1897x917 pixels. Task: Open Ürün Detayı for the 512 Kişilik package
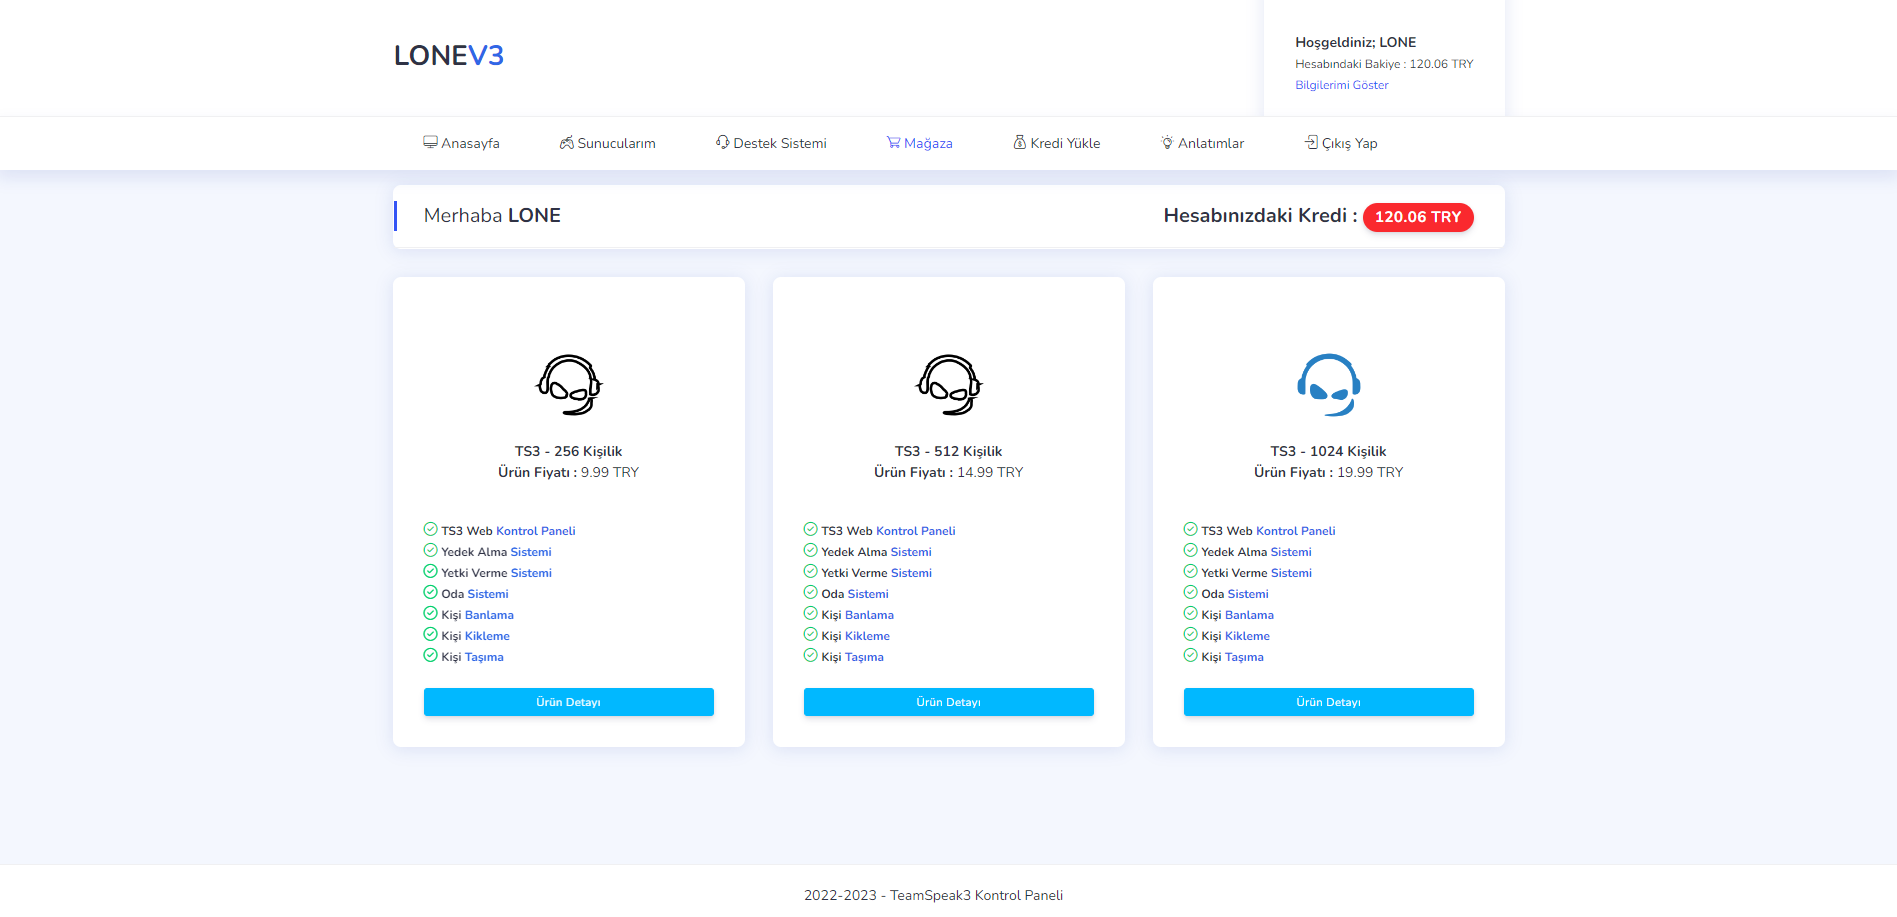click(949, 702)
